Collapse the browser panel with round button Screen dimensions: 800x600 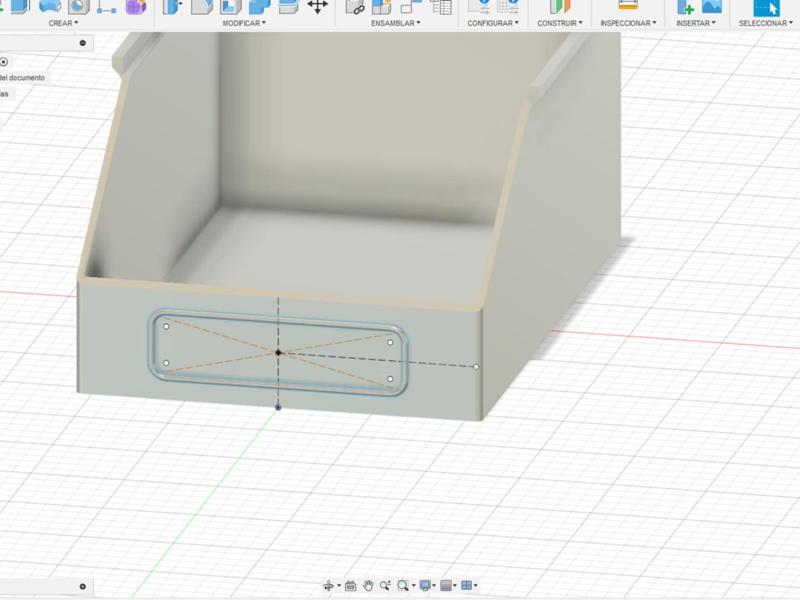pyautogui.click(x=83, y=43)
